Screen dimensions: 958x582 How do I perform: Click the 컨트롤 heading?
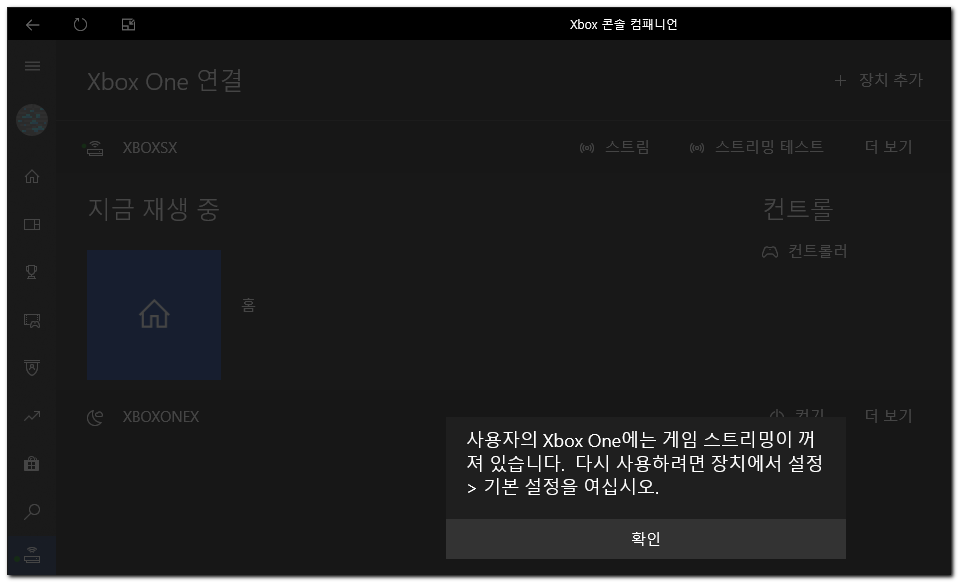[x=798, y=209]
